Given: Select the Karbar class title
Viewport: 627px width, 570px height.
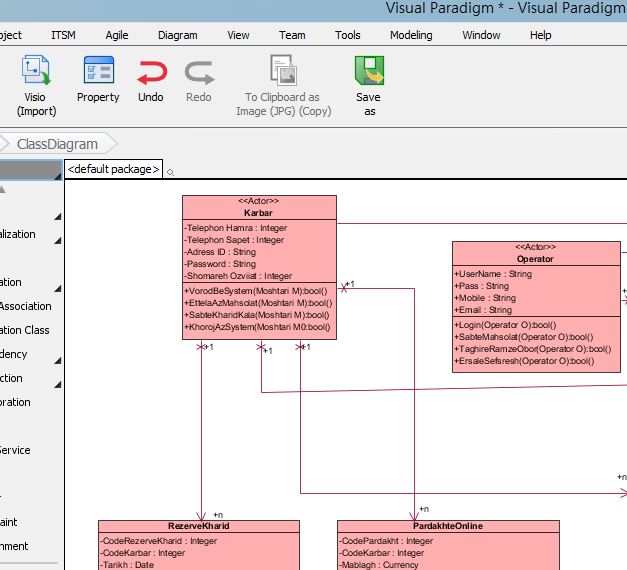Looking at the screenshot, I should (258, 213).
